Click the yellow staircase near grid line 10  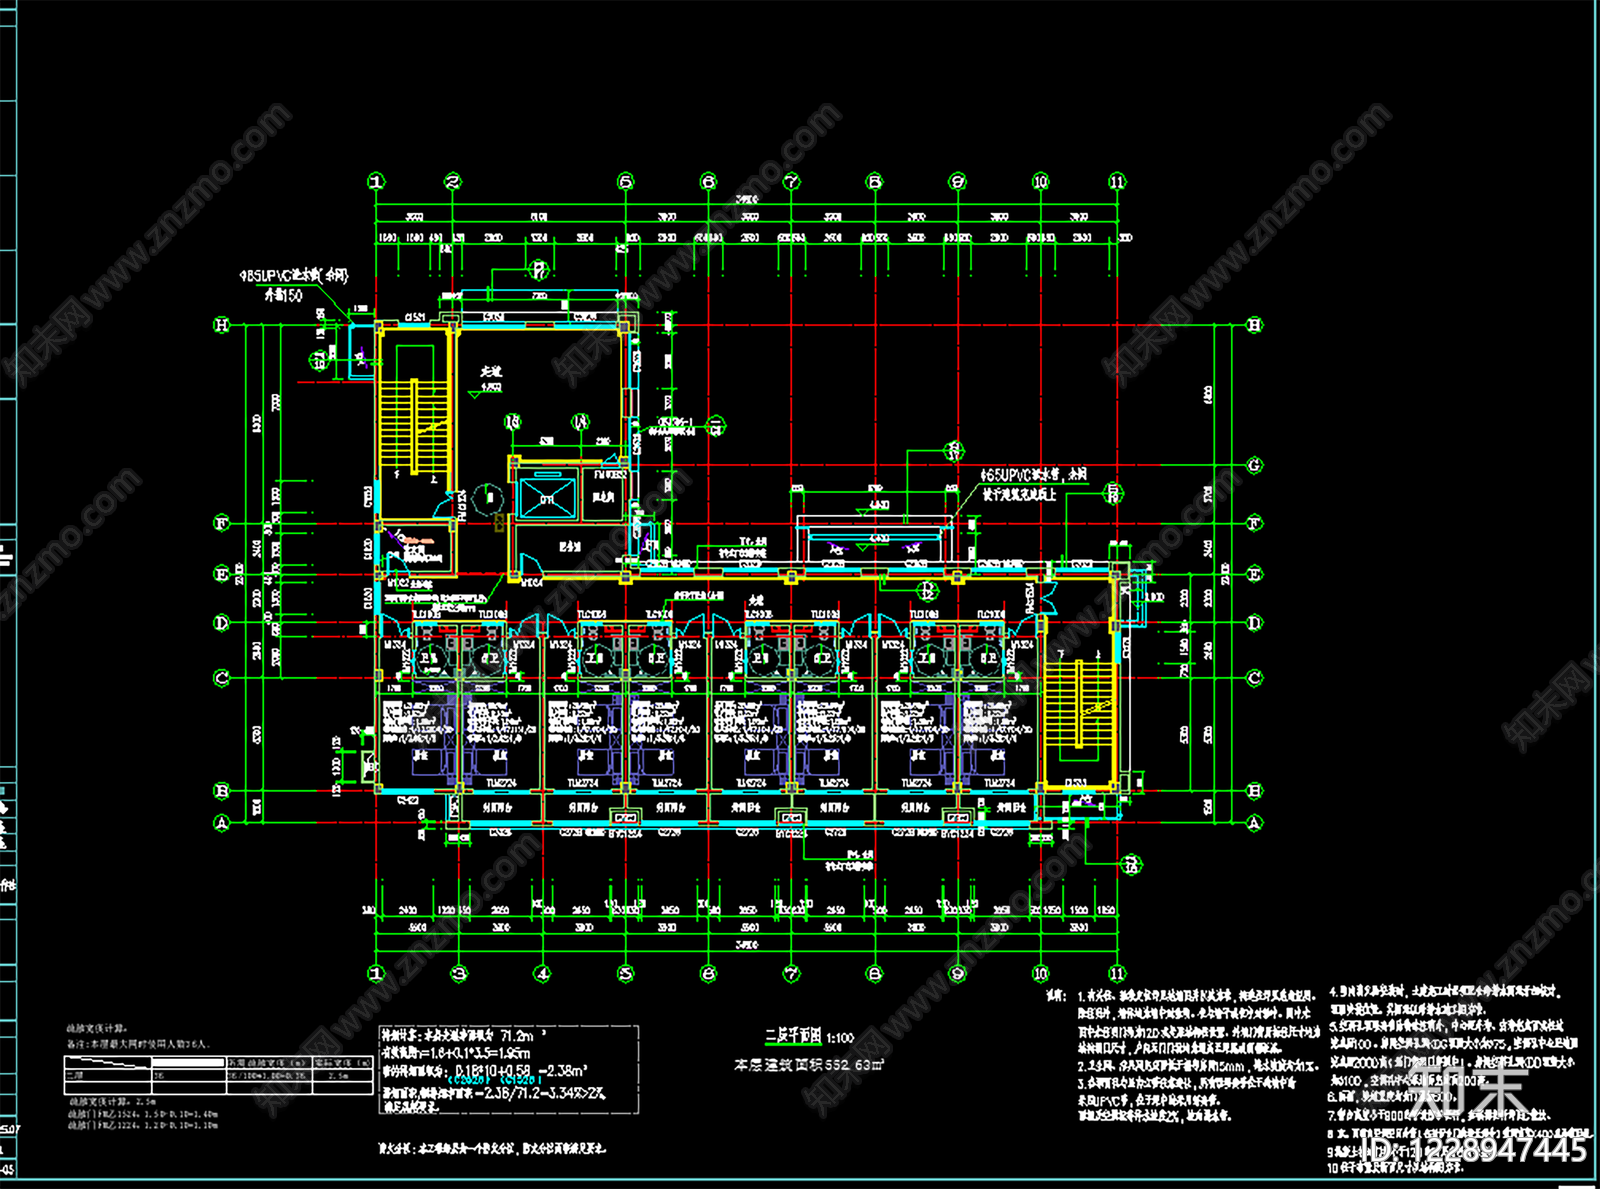(1078, 705)
